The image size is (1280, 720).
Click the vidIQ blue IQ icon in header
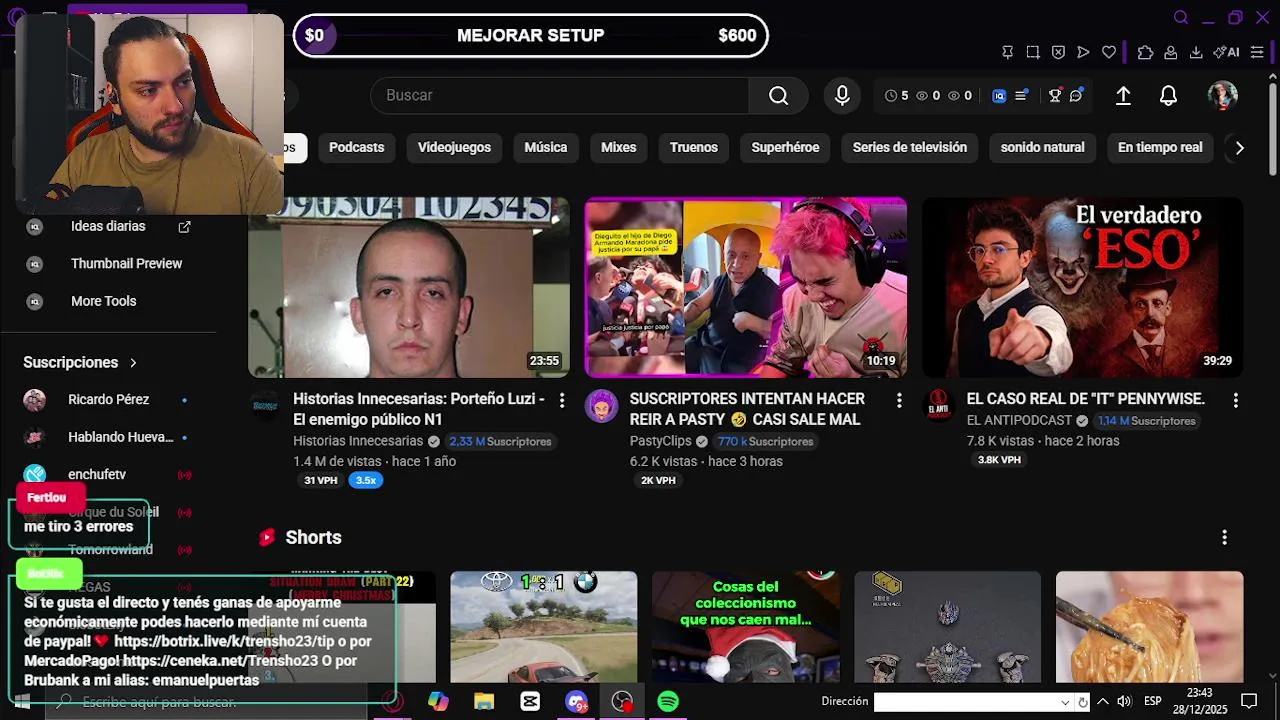999,96
